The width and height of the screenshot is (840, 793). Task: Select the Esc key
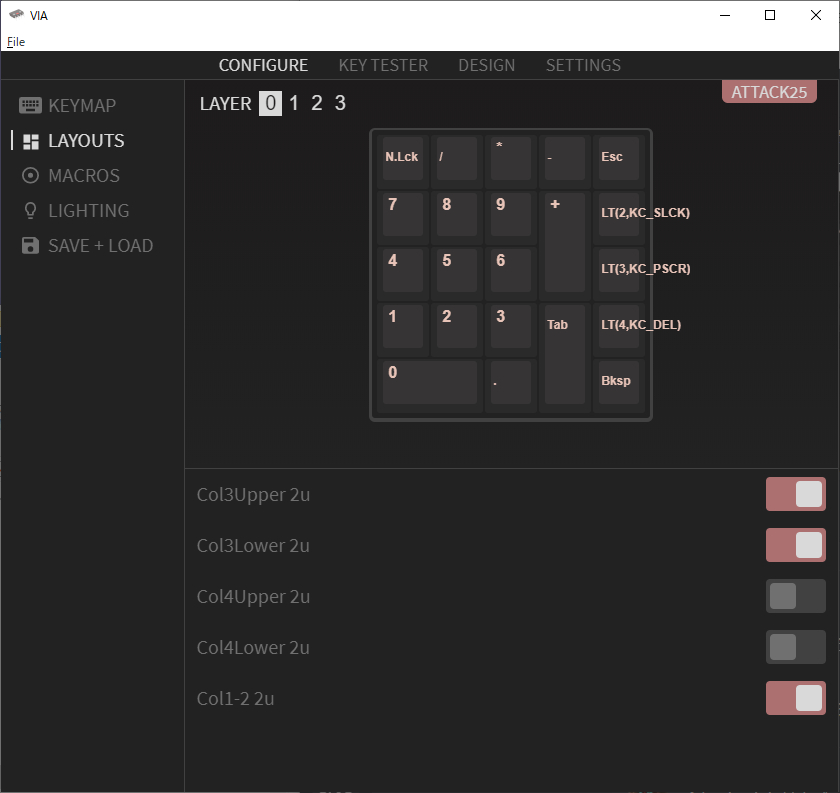619,159
